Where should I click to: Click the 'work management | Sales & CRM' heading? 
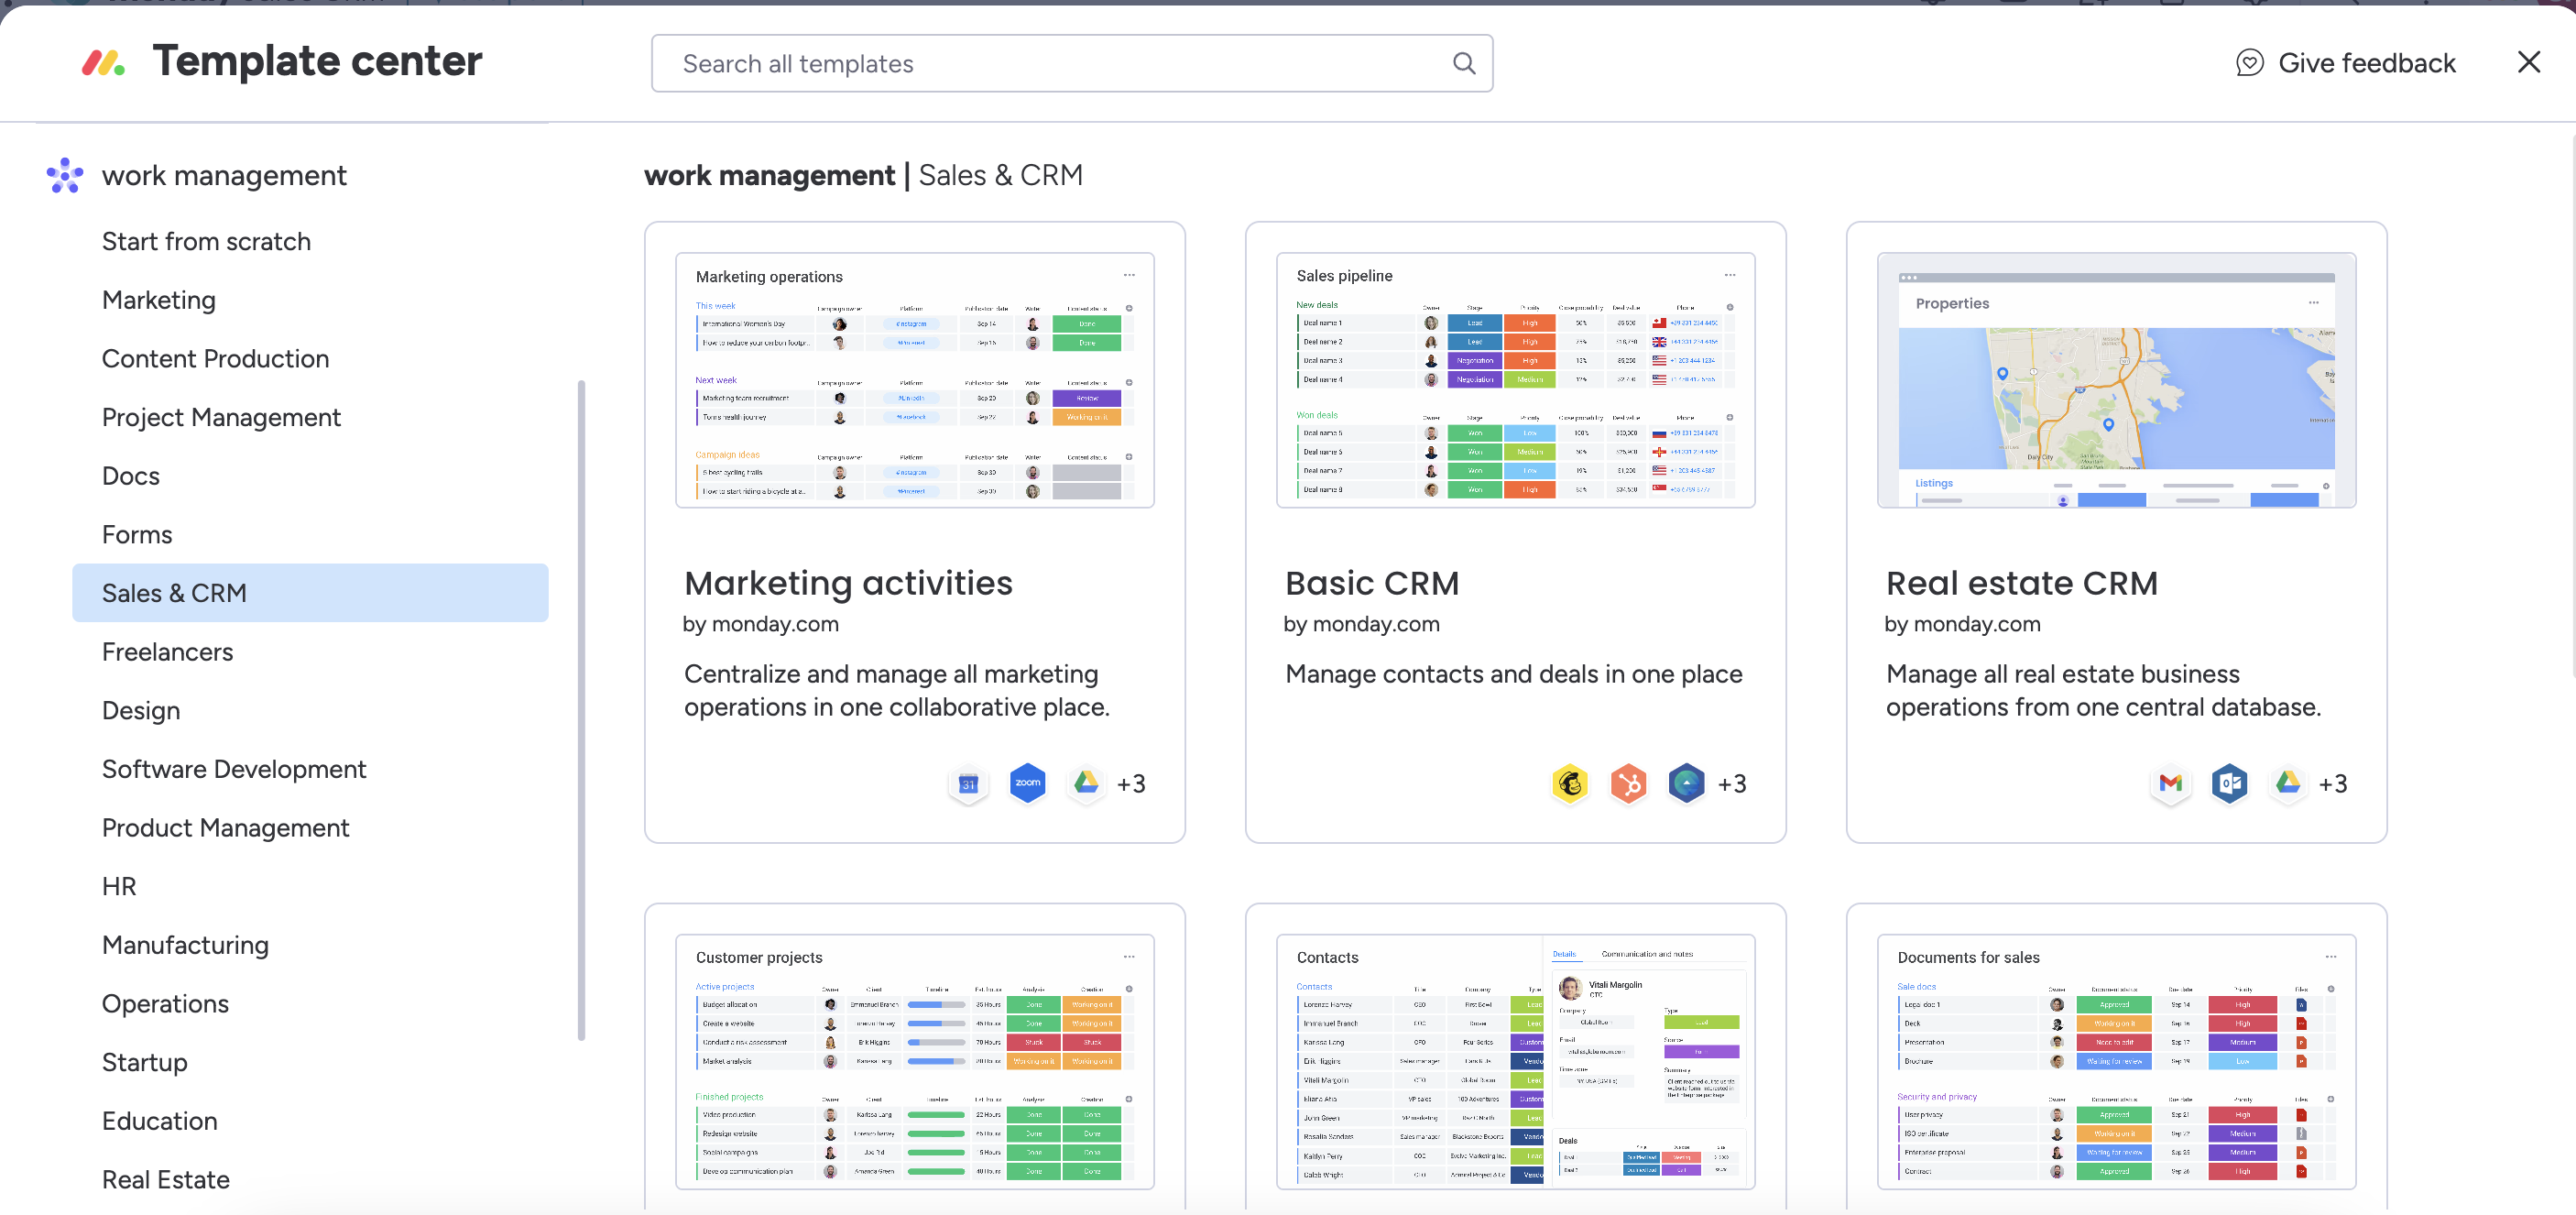[x=863, y=175]
